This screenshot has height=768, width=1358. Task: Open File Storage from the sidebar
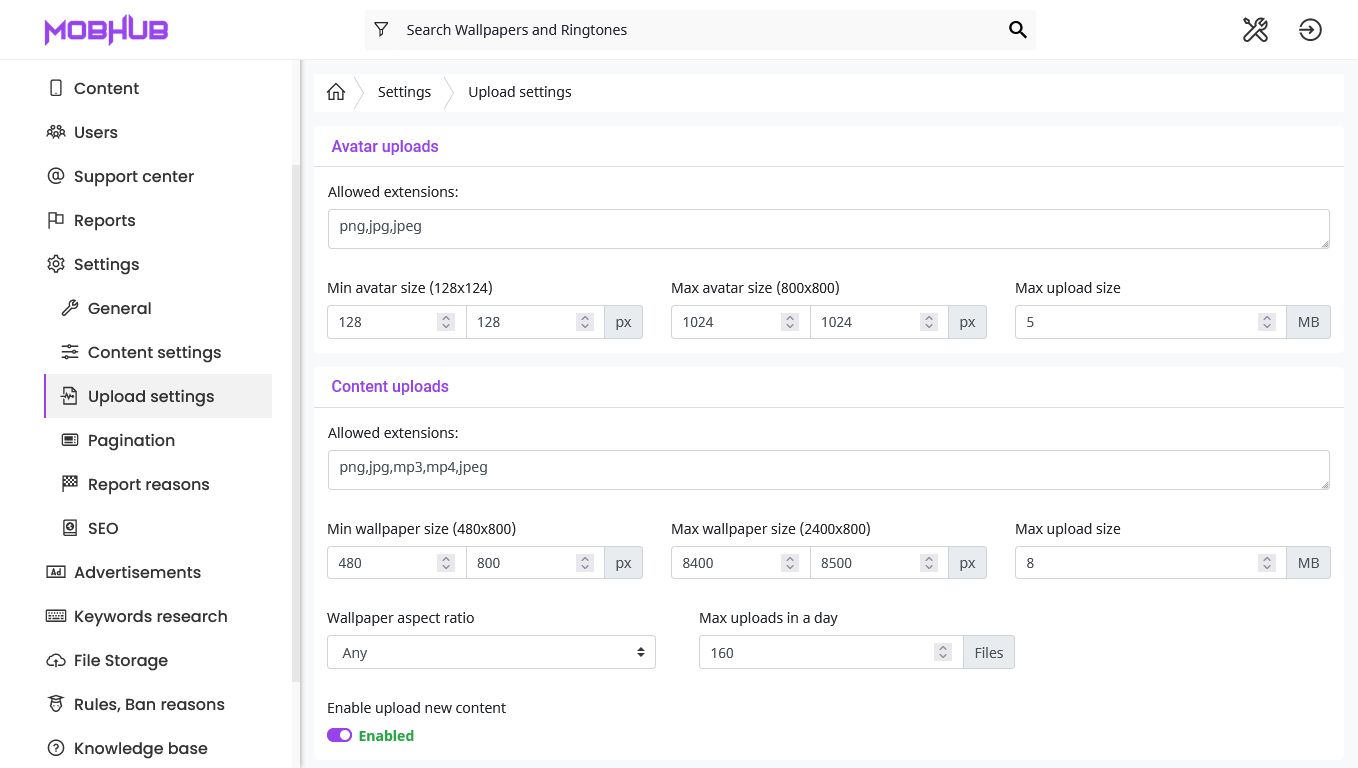point(120,660)
